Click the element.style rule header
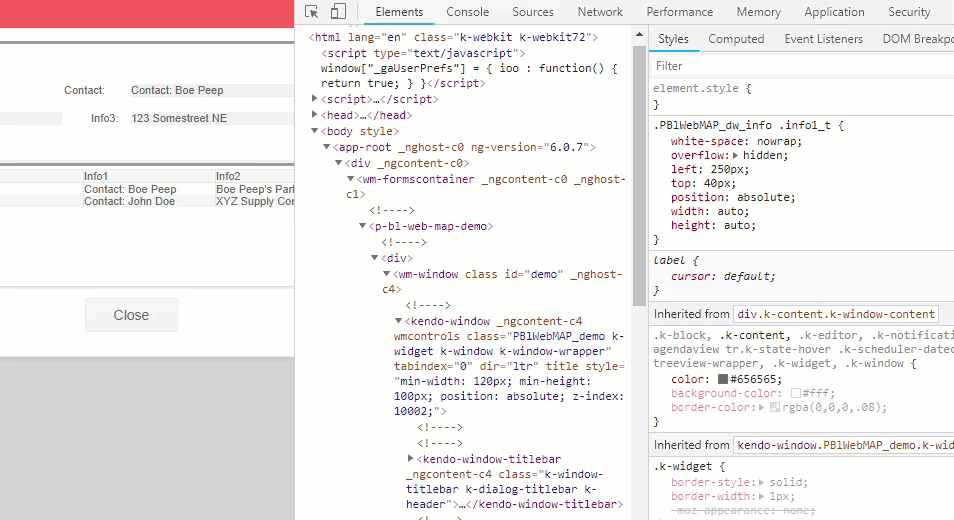The height and width of the screenshot is (520, 954). click(702, 88)
